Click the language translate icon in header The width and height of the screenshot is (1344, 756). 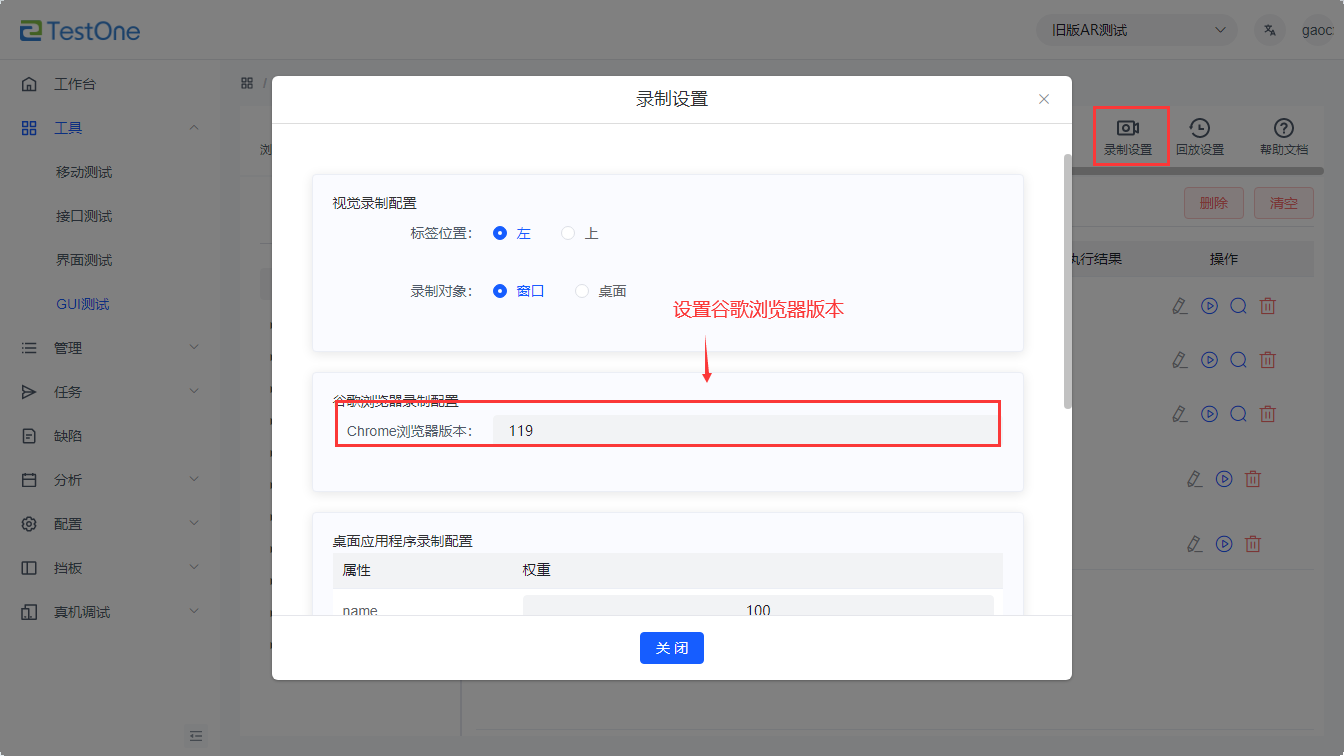pos(1270,30)
